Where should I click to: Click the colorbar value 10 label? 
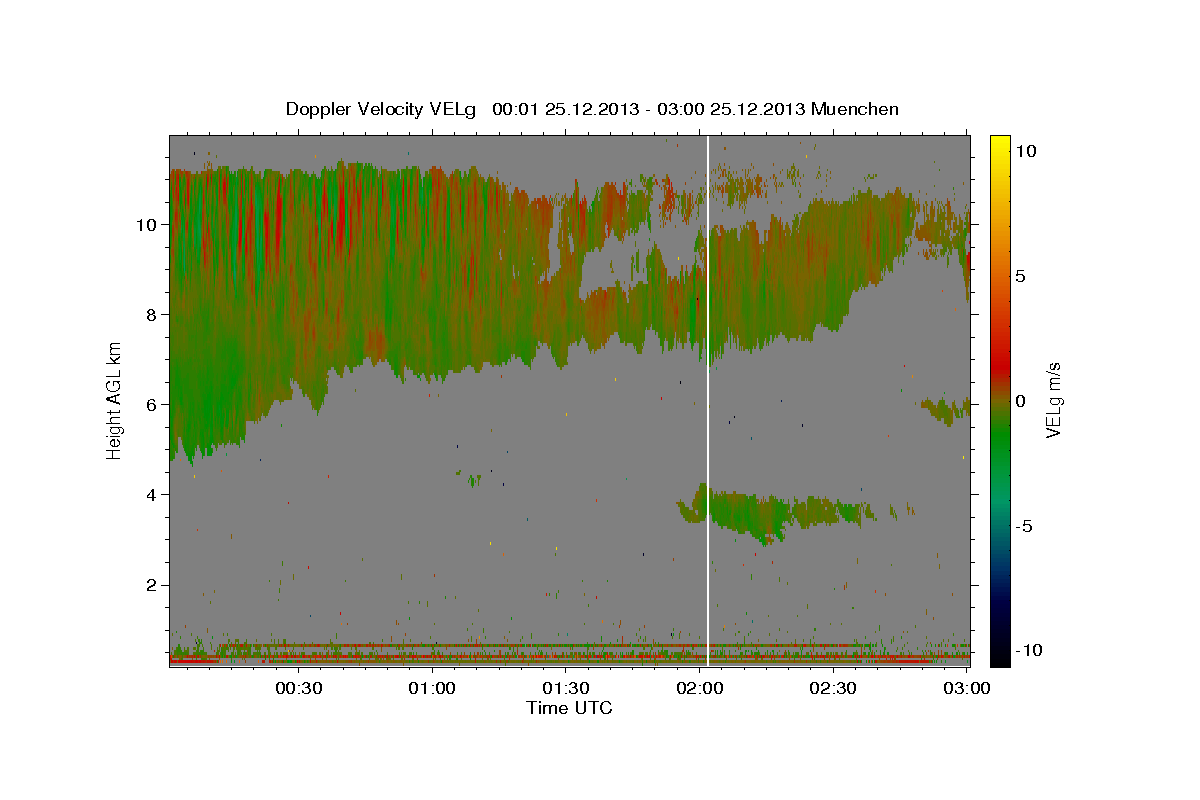coord(1026,150)
